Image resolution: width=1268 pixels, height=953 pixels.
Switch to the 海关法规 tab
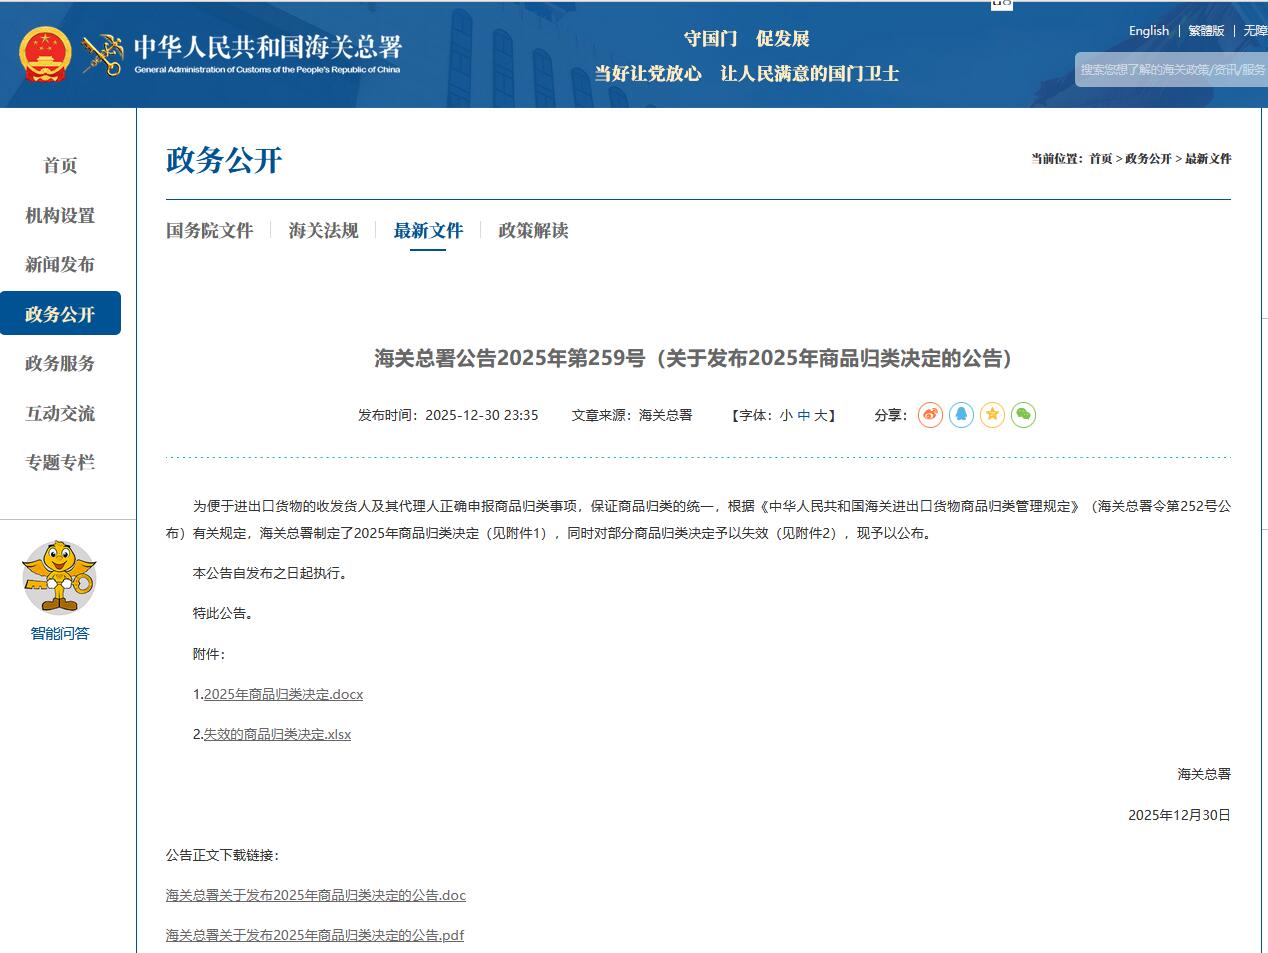pos(323,231)
